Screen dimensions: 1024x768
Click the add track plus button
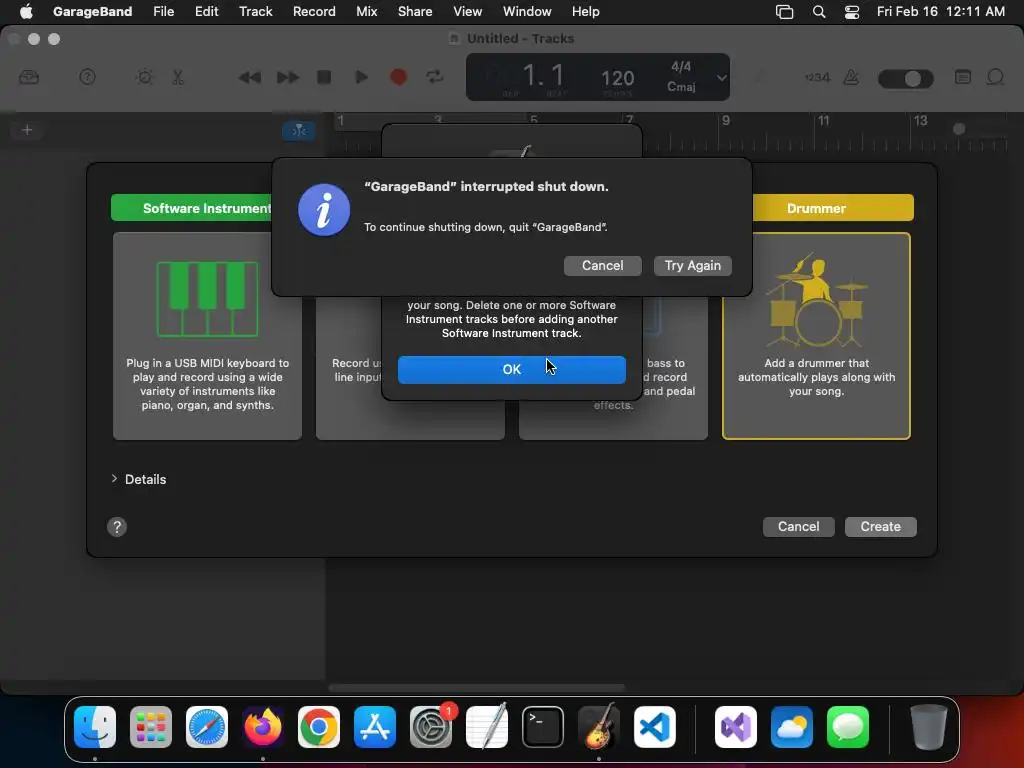pyautogui.click(x=27, y=130)
